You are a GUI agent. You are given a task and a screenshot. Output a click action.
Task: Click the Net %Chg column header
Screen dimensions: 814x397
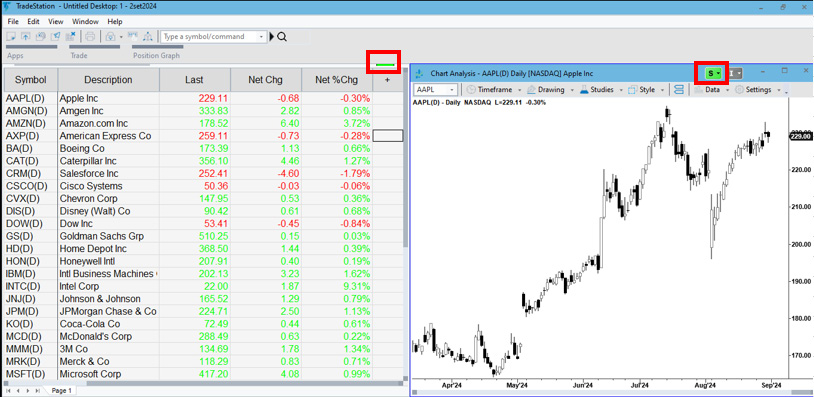(337, 80)
